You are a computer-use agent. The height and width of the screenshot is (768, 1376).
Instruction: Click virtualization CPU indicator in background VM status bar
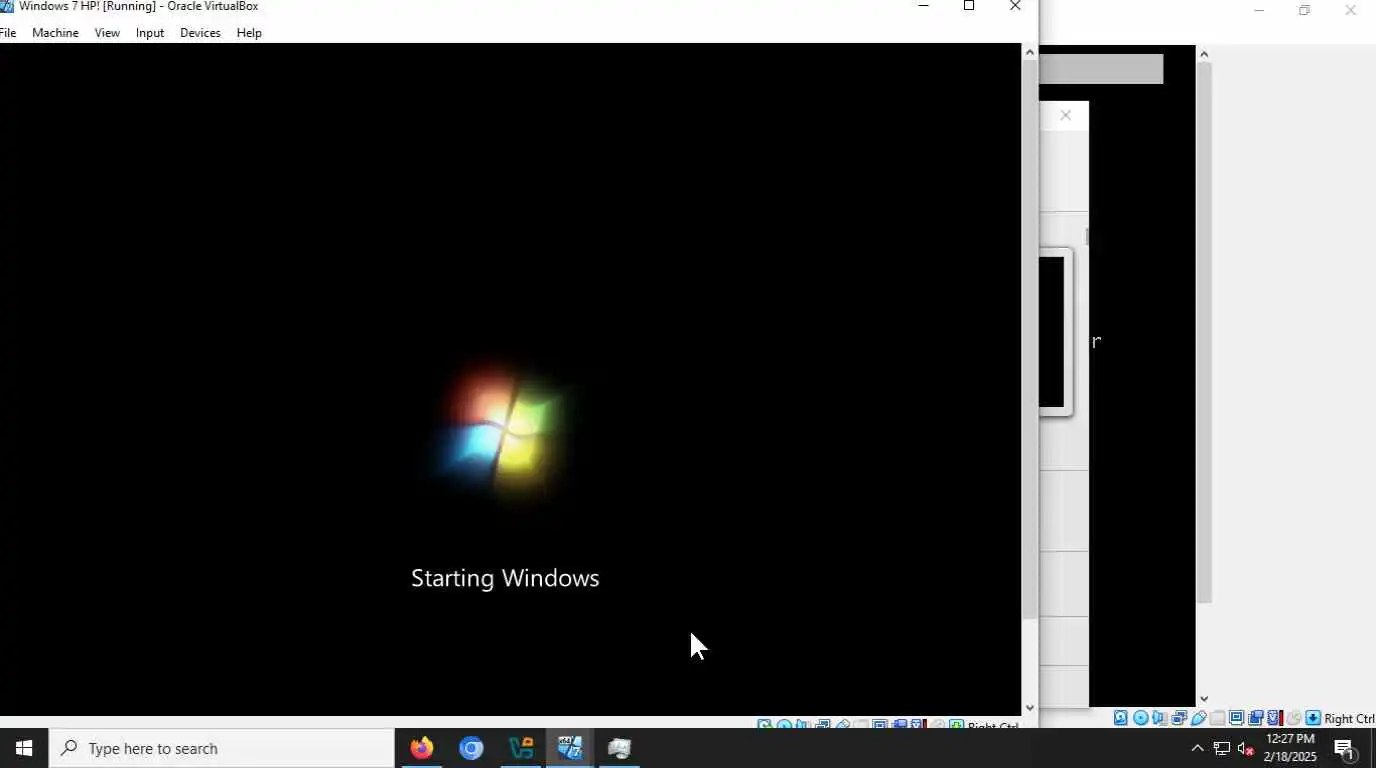tap(1274, 718)
